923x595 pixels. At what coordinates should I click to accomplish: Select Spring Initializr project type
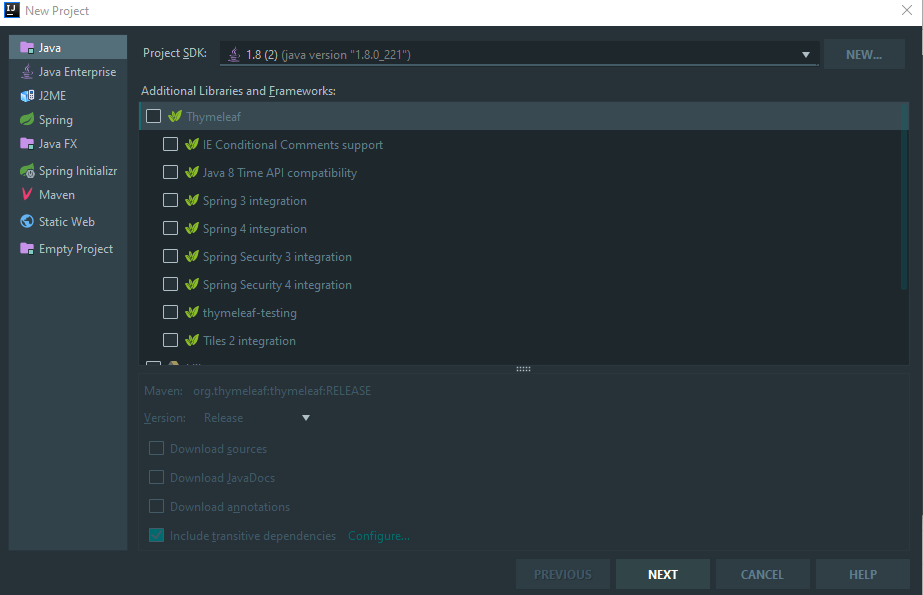tap(68, 171)
